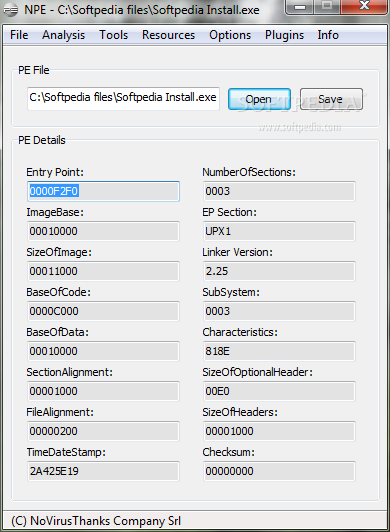Click the Save button
This screenshot has height=532, width=390.
pyautogui.click(x=331, y=99)
